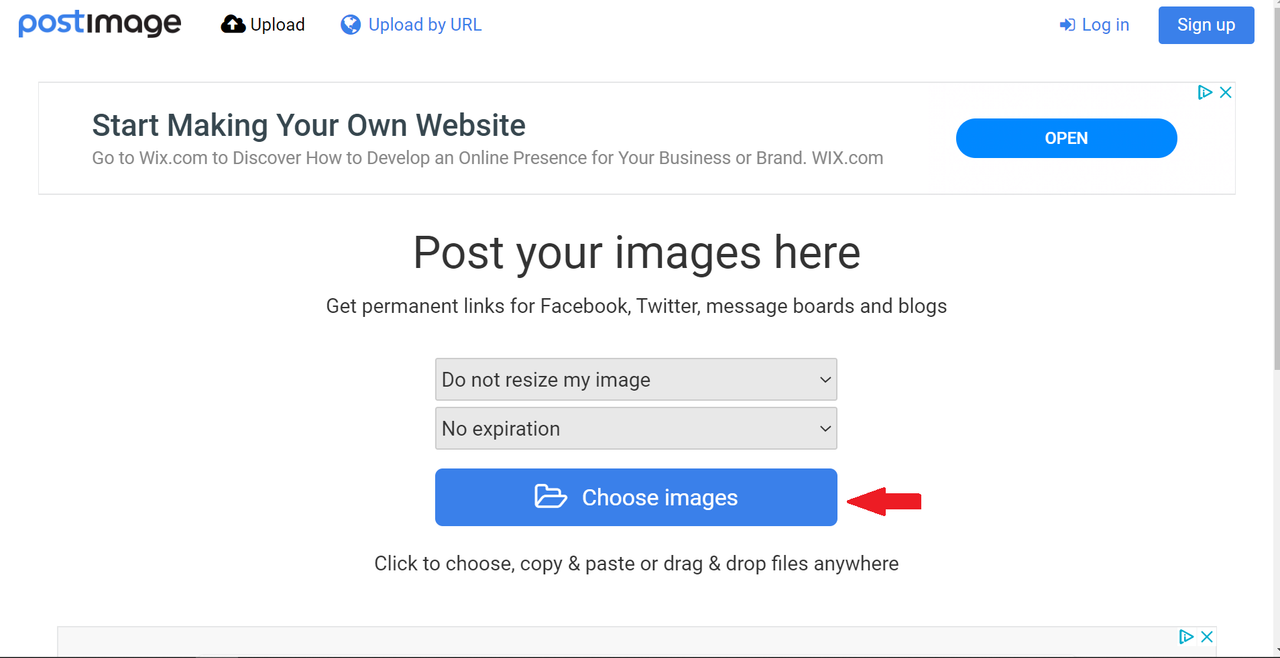1280x658 pixels.
Task: Click the Log in arrow icon
Action: (x=1067, y=25)
